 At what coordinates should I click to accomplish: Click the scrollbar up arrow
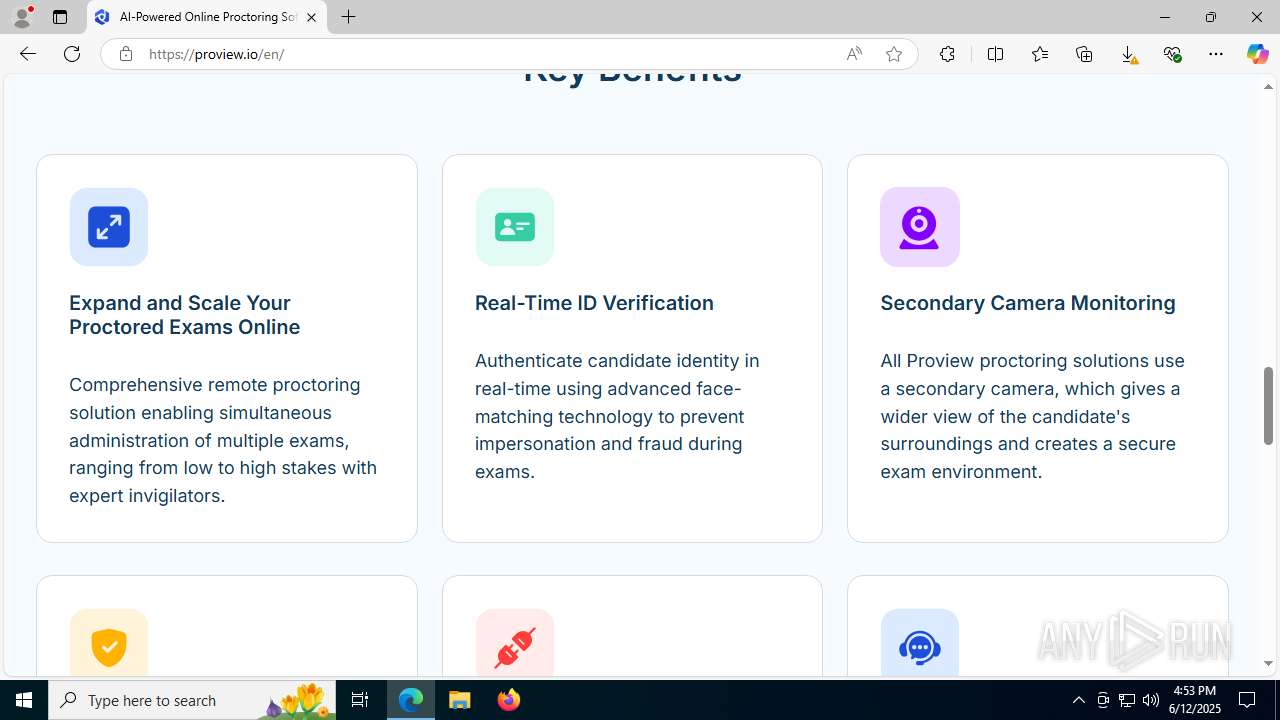[1268, 86]
